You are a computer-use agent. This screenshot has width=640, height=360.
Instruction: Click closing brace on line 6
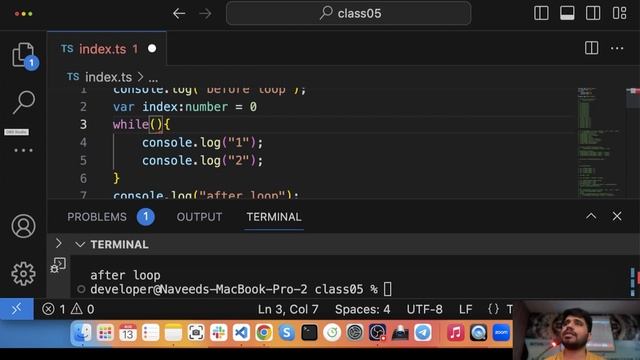pyautogui.click(x=116, y=178)
